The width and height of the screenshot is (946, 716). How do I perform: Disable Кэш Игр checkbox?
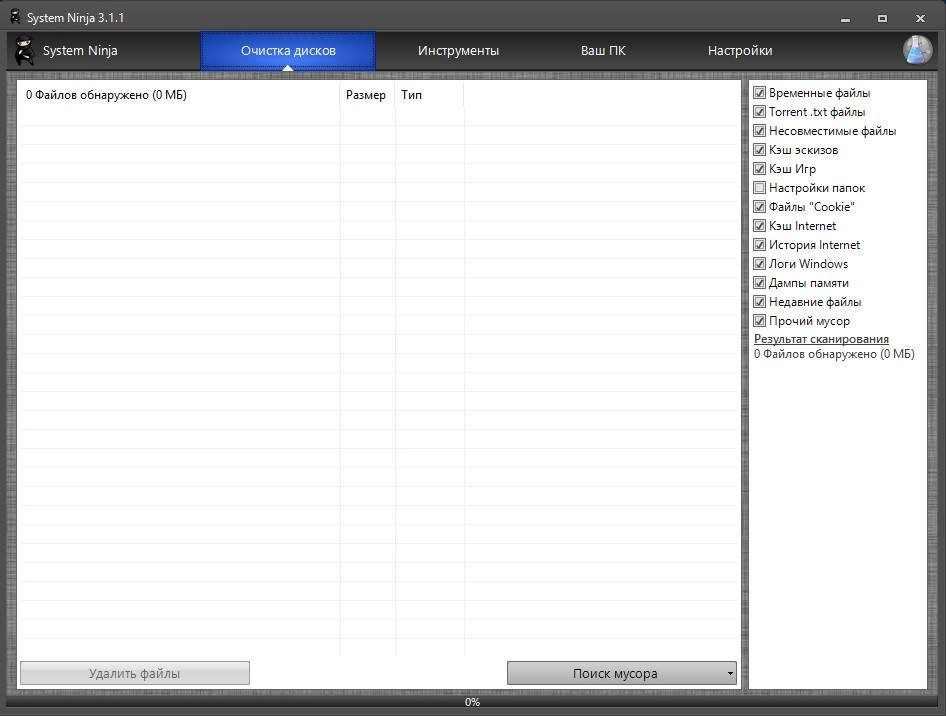point(760,169)
